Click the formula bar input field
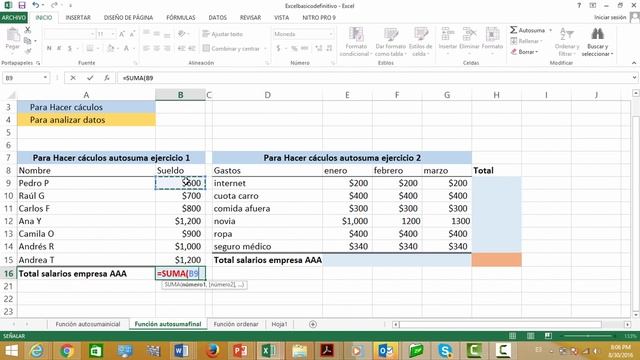The height and width of the screenshot is (360, 640). [x=374, y=78]
